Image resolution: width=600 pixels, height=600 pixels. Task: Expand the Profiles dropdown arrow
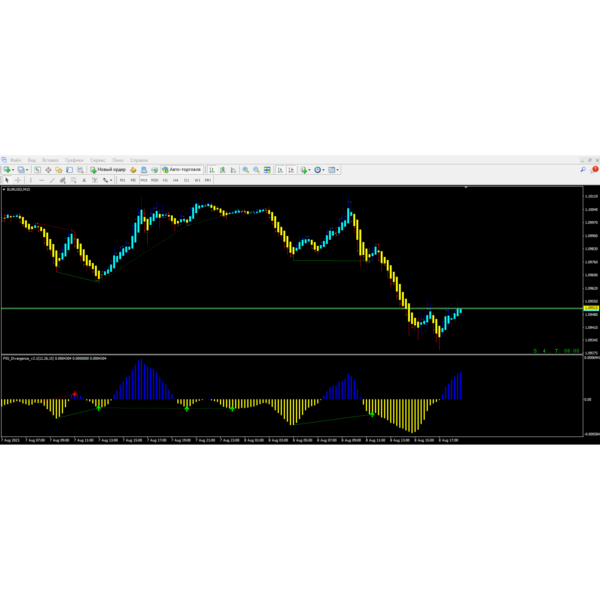(27, 170)
